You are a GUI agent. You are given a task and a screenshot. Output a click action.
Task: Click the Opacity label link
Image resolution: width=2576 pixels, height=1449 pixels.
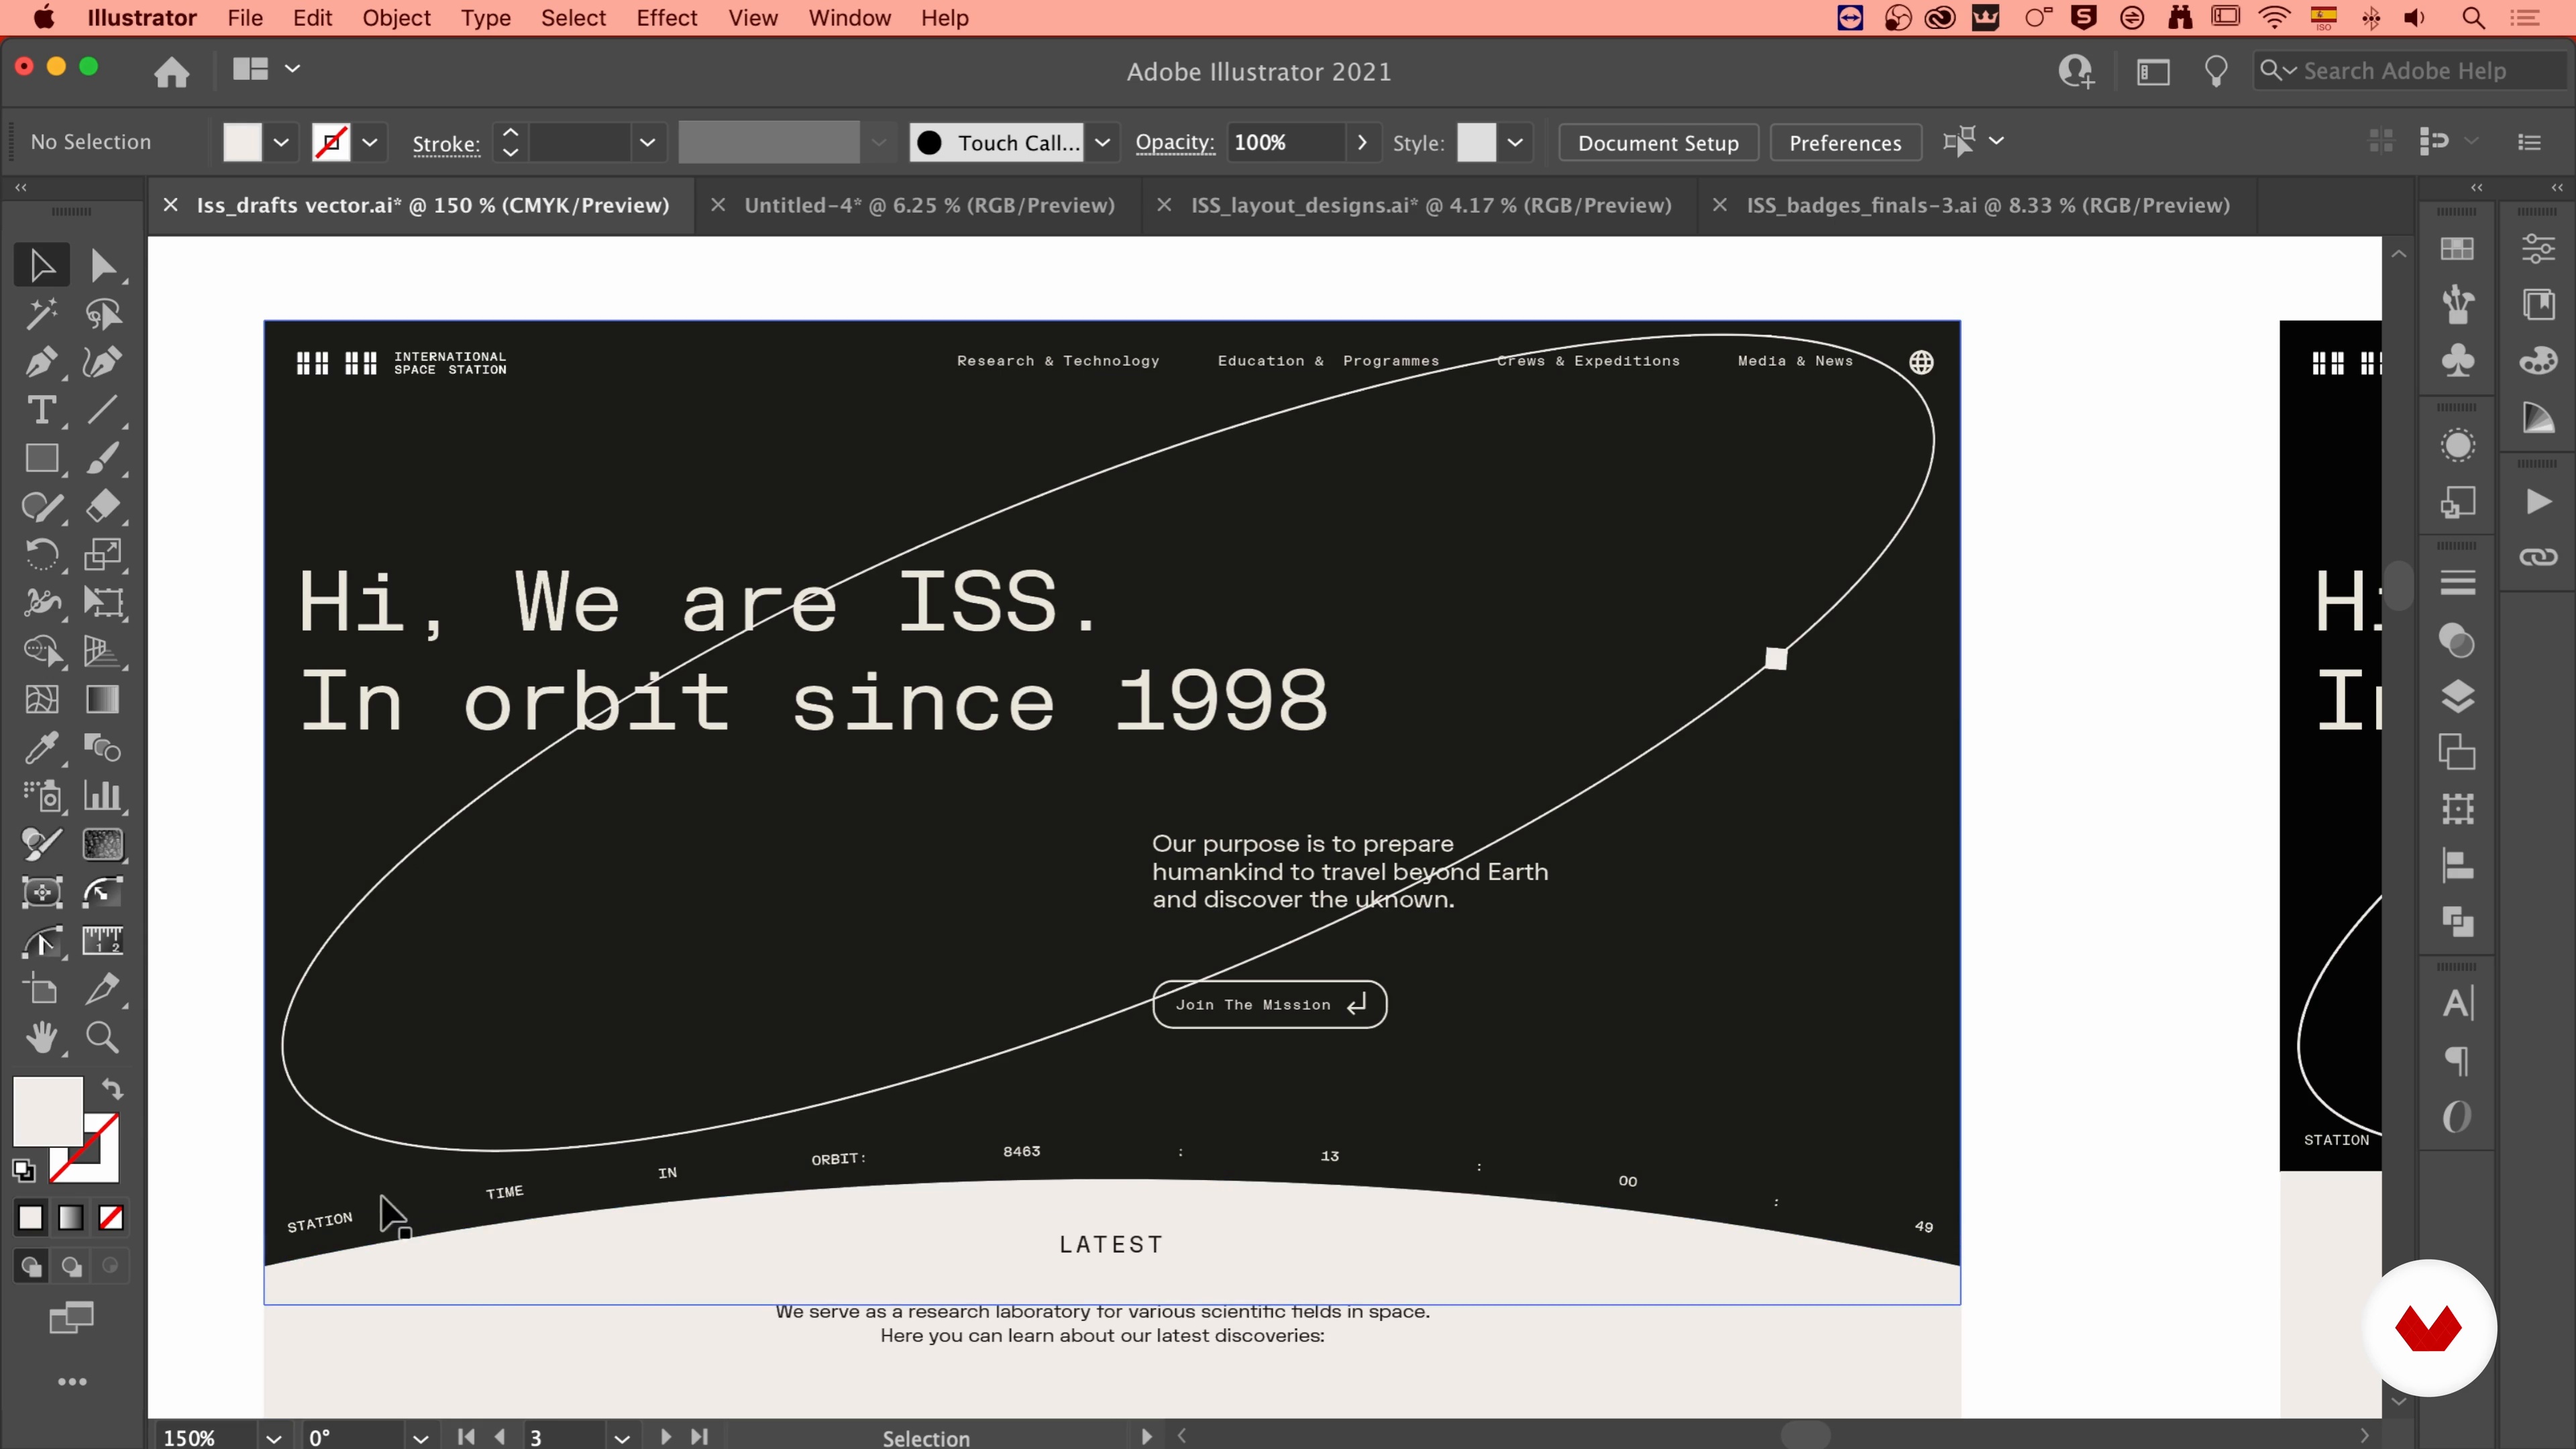1175,143
